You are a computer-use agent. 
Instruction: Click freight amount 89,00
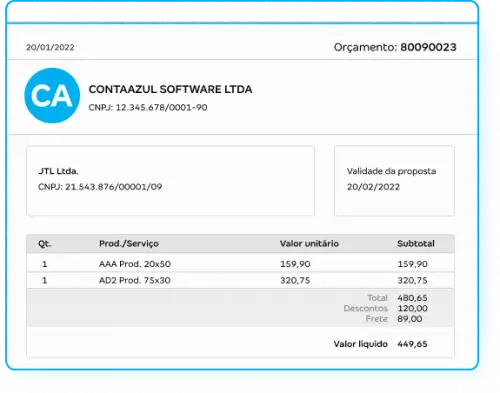coord(410,319)
